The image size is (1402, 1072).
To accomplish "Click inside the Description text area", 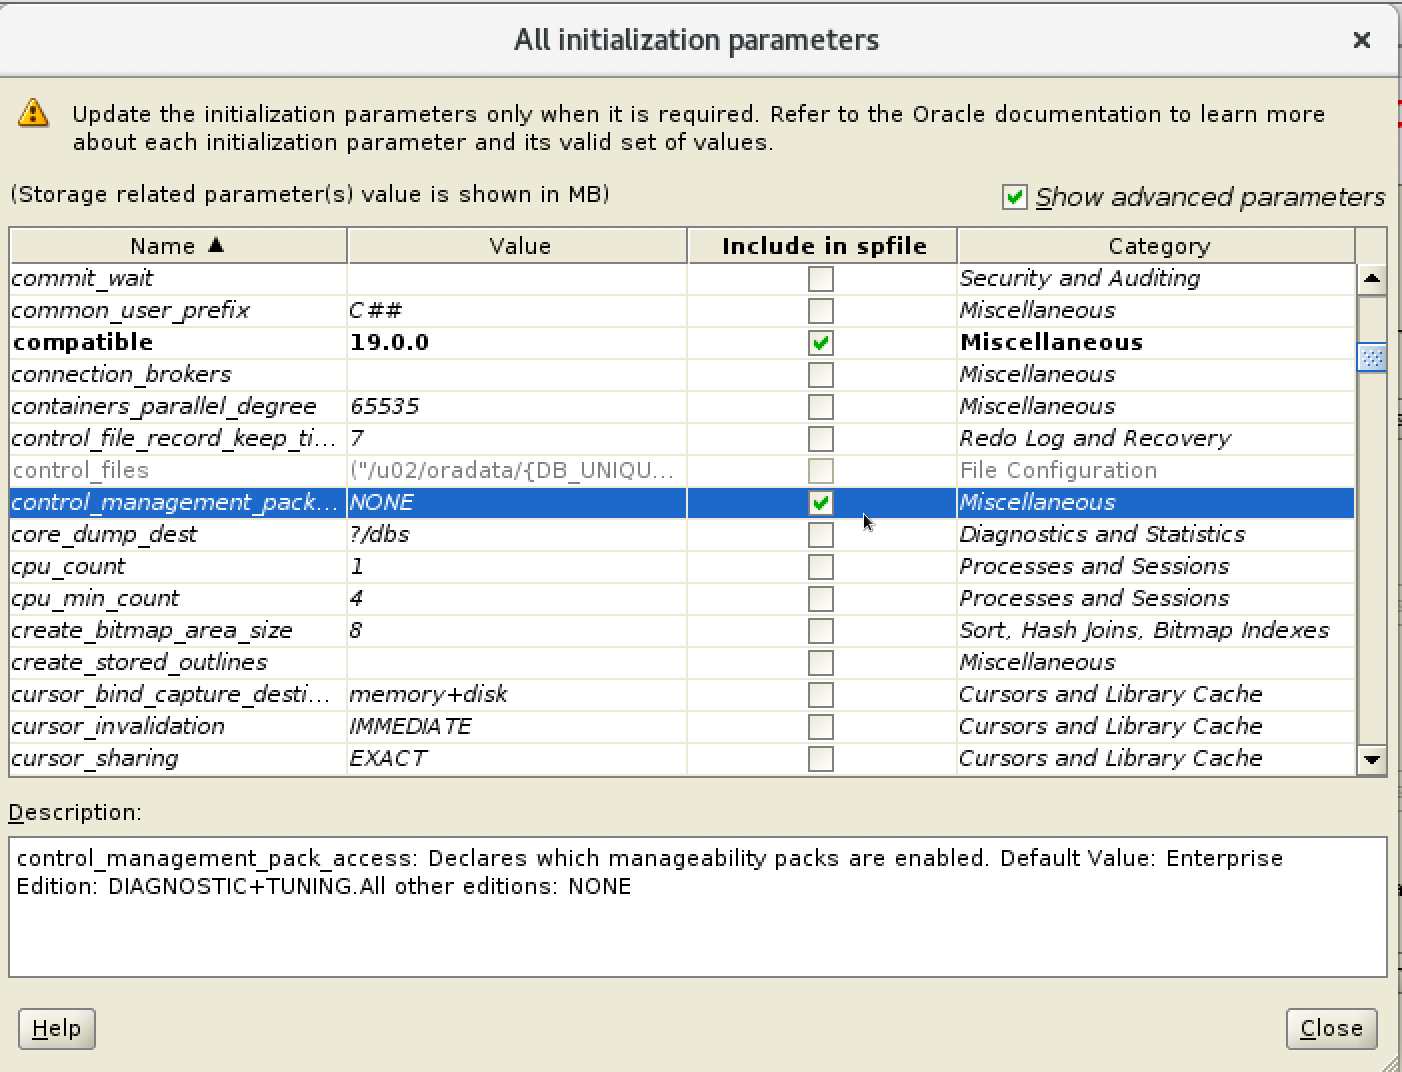I will click(x=698, y=907).
